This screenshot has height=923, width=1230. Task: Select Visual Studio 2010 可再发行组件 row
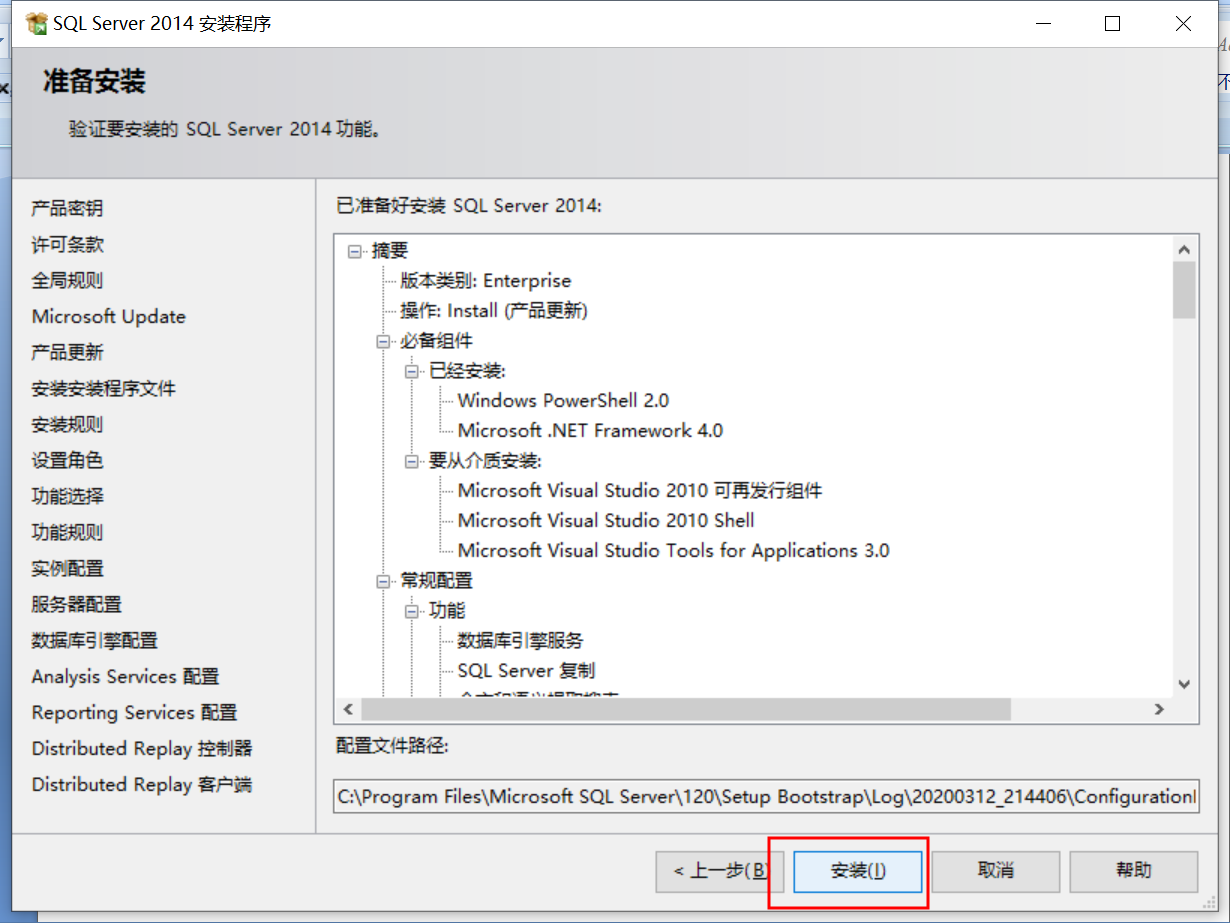pyautogui.click(x=640, y=491)
